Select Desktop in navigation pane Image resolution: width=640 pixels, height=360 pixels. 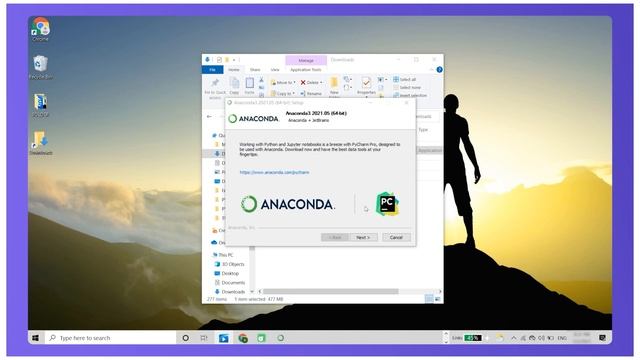[227, 273]
